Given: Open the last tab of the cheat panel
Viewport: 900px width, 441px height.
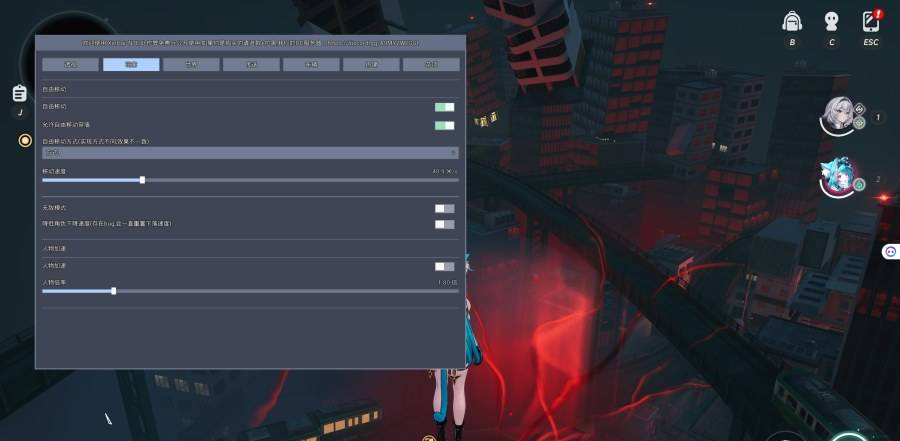Looking at the screenshot, I should point(431,64).
